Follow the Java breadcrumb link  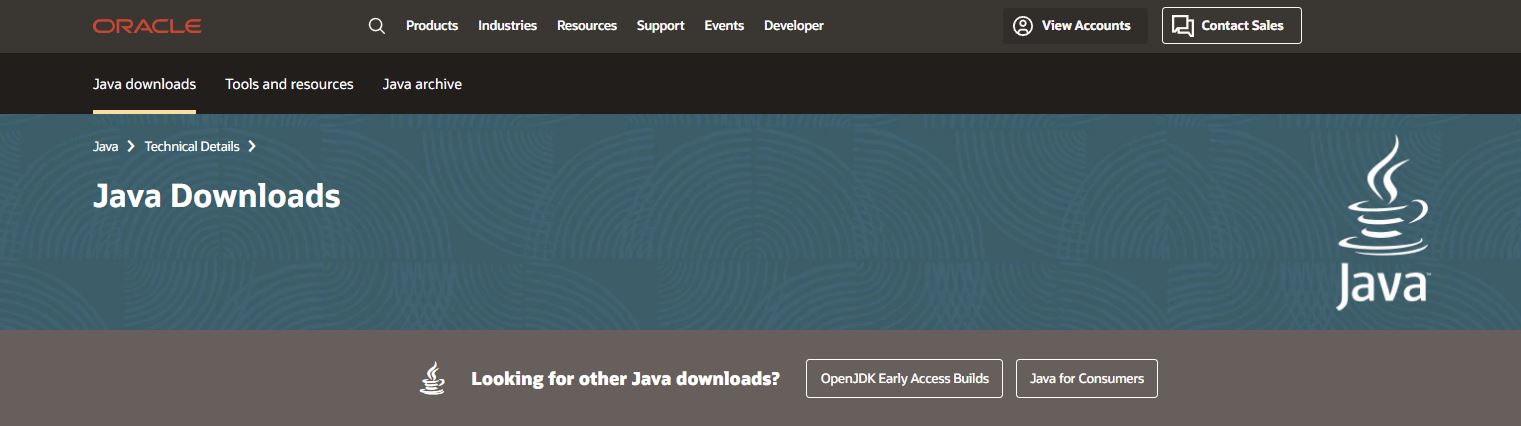click(105, 146)
